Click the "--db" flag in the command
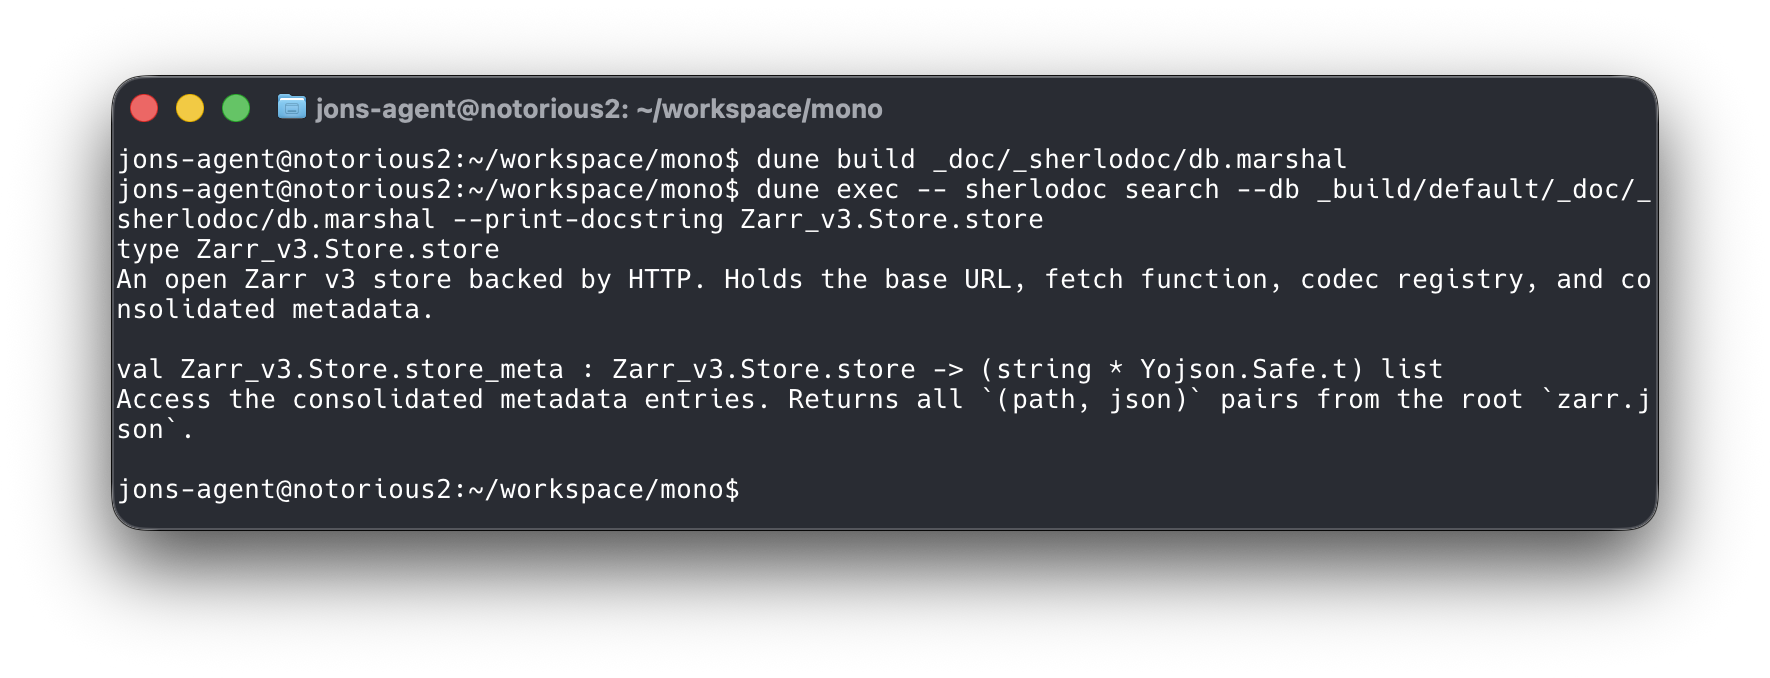 [1267, 190]
